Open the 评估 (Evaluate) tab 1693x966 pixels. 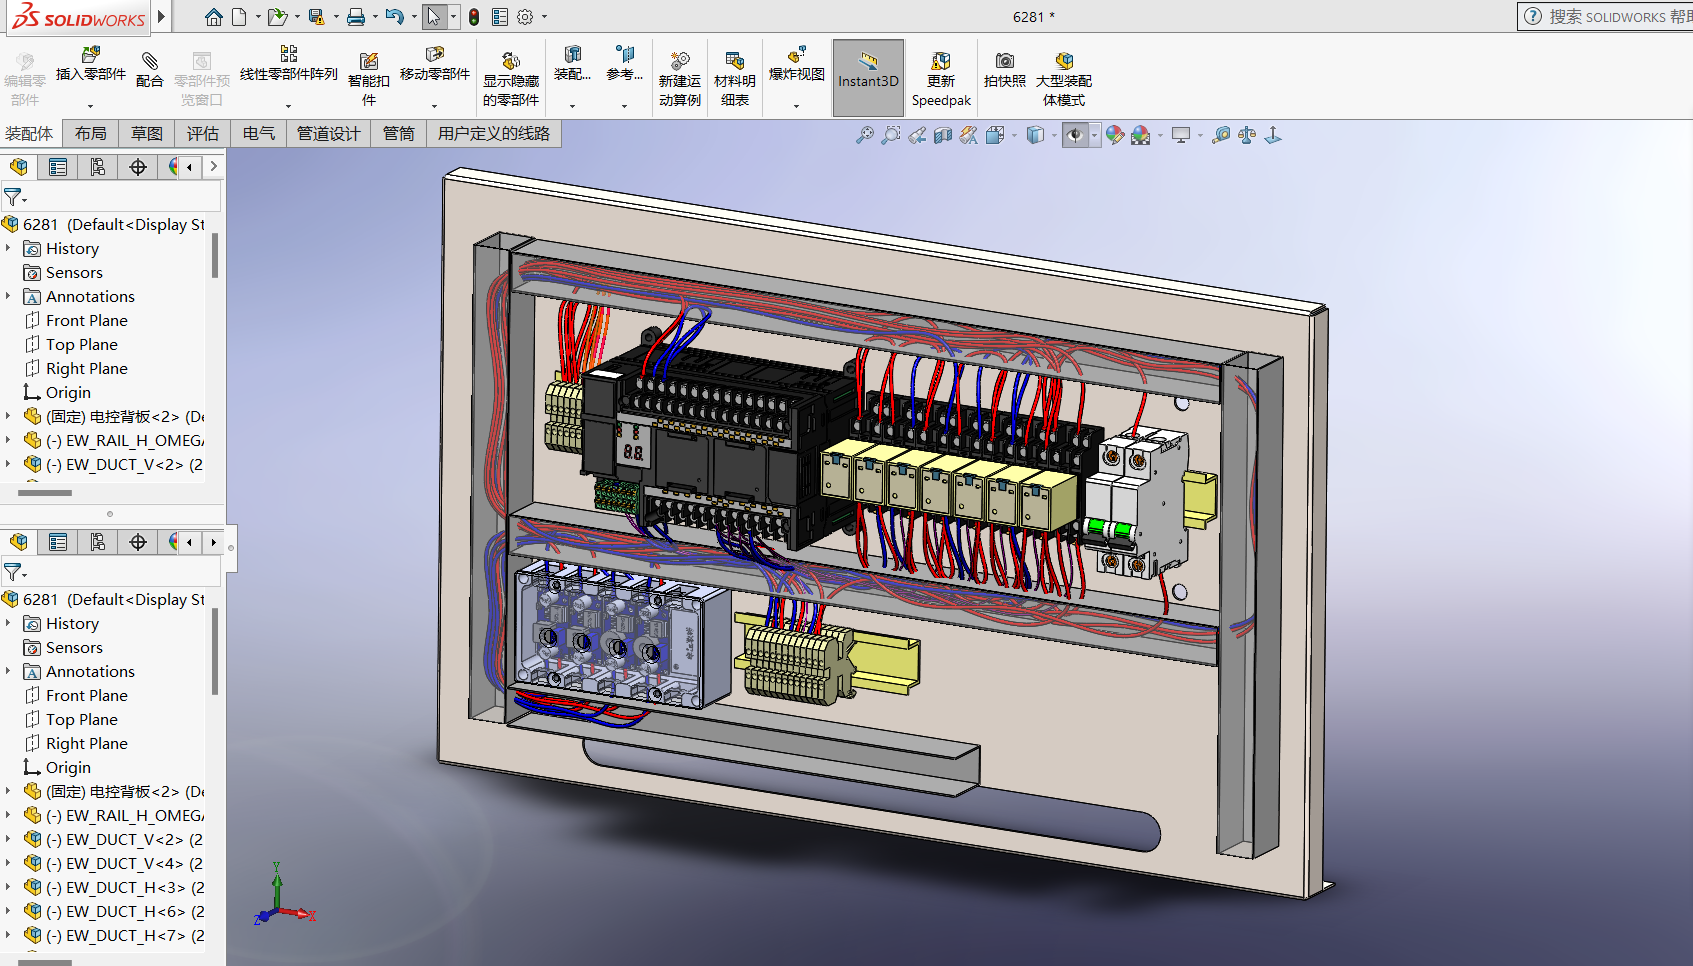click(202, 133)
